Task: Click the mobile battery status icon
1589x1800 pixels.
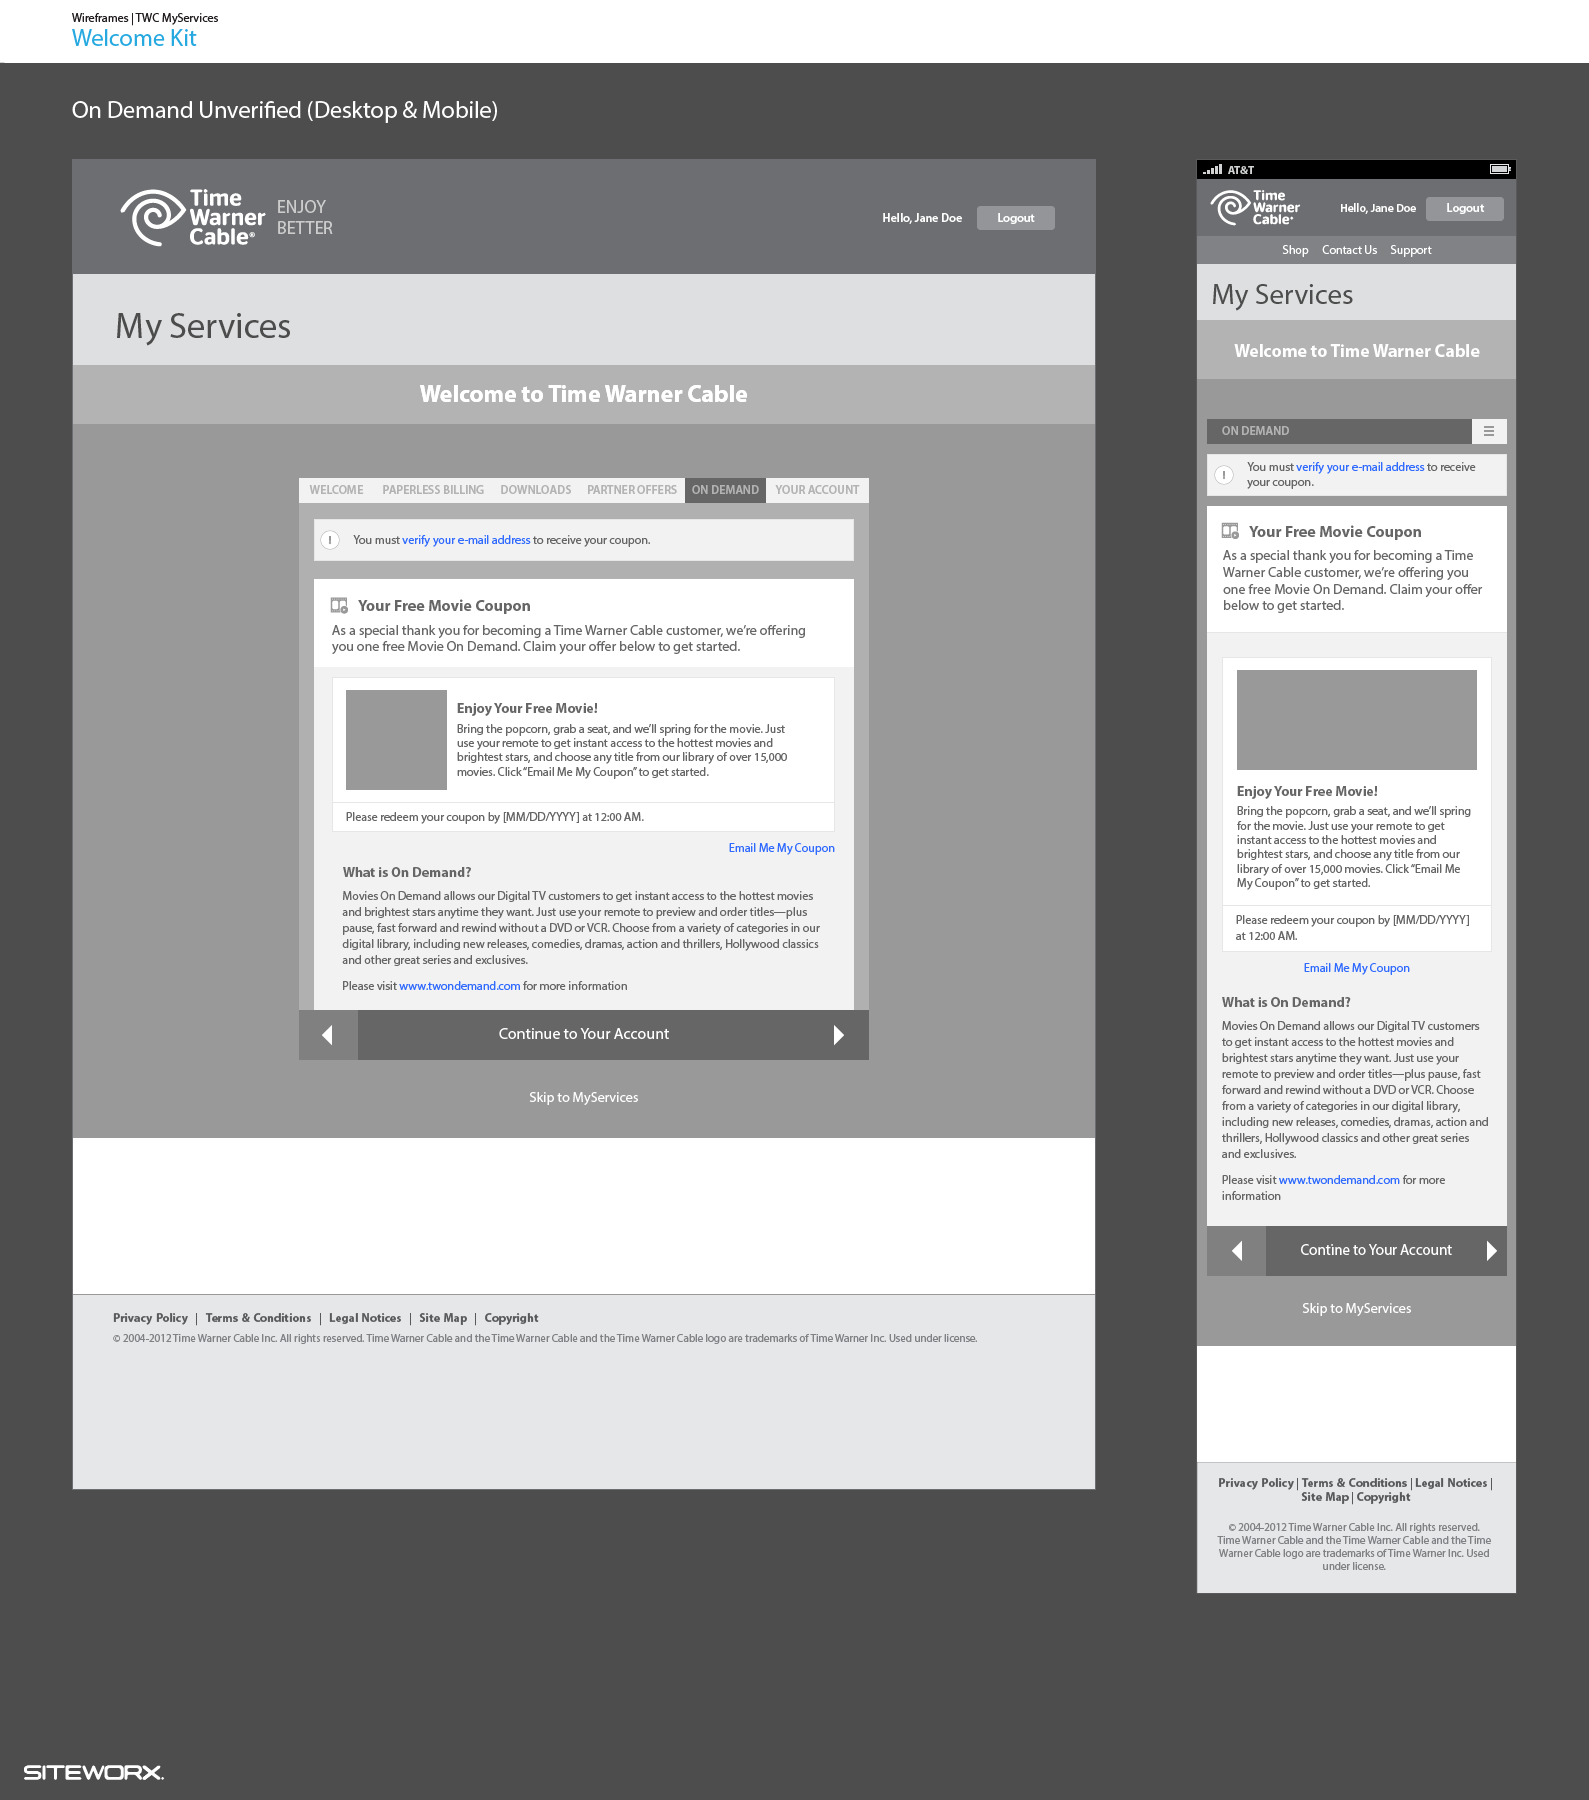Action: coord(1499,169)
